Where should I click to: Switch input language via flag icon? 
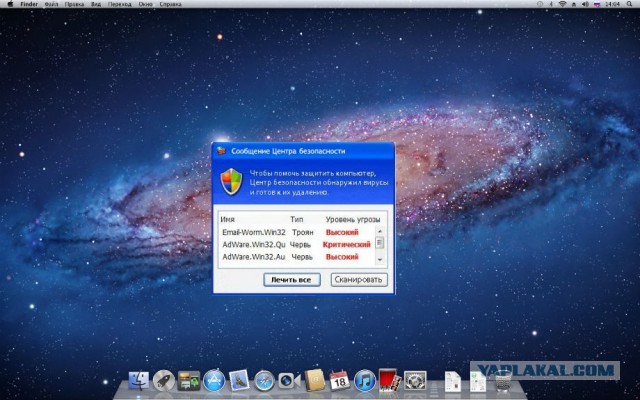click(597, 4)
